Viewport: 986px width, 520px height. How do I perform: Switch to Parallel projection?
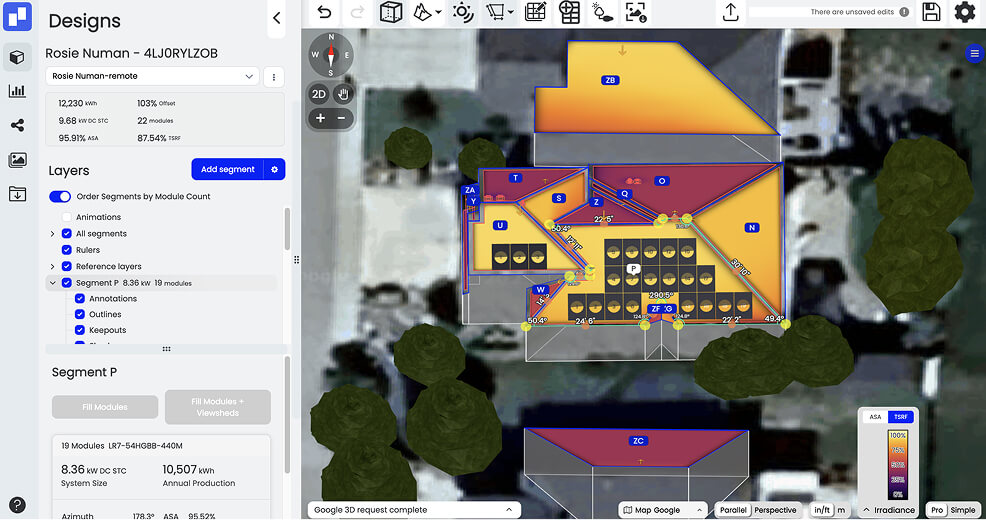pos(733,510)
